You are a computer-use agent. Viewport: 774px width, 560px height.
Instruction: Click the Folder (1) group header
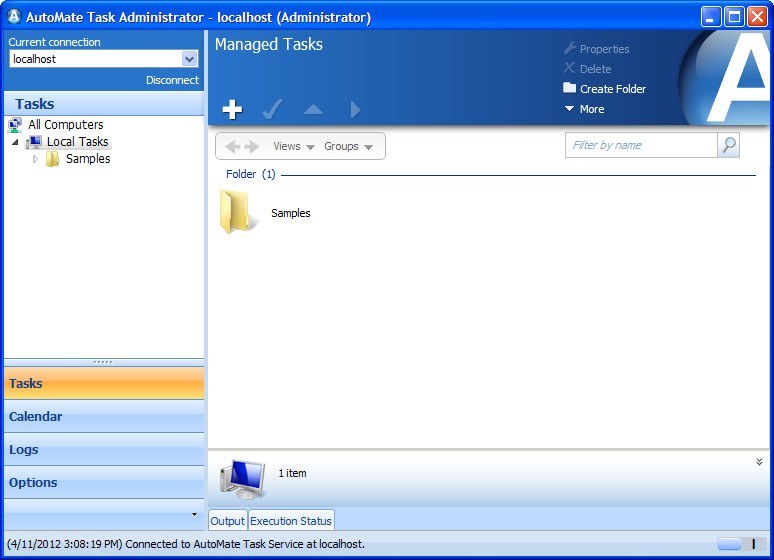(251, 174)
